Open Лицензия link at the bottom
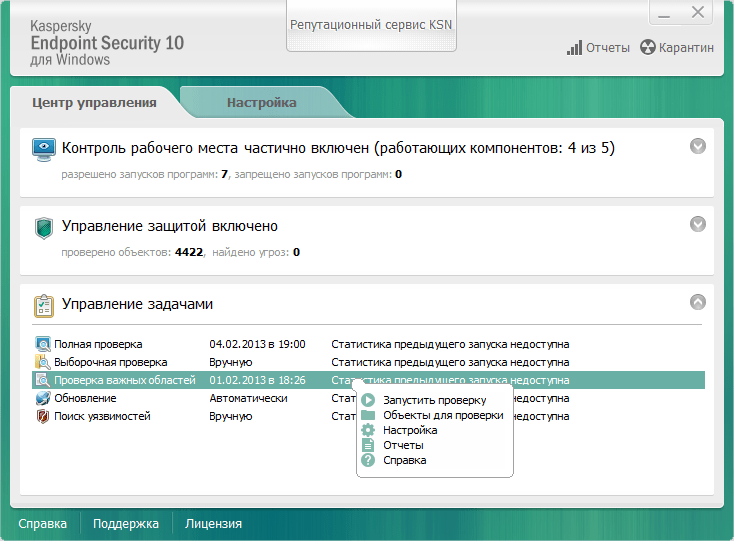This screenshot has height=541, width=734. pos(213,524)
